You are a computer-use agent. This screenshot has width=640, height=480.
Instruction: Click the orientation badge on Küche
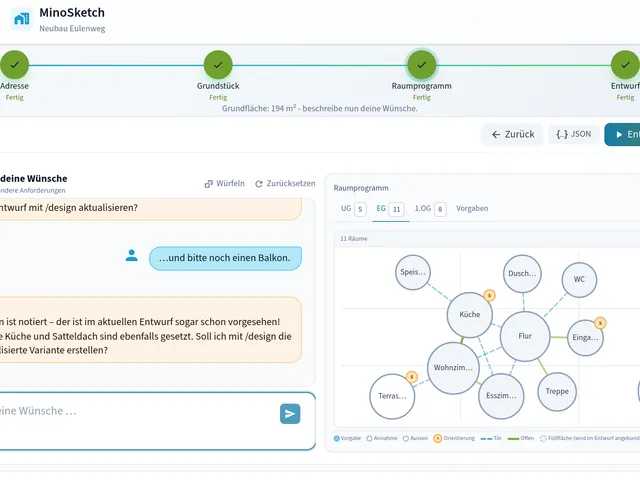pyautogui.click(x=489, y=295)
